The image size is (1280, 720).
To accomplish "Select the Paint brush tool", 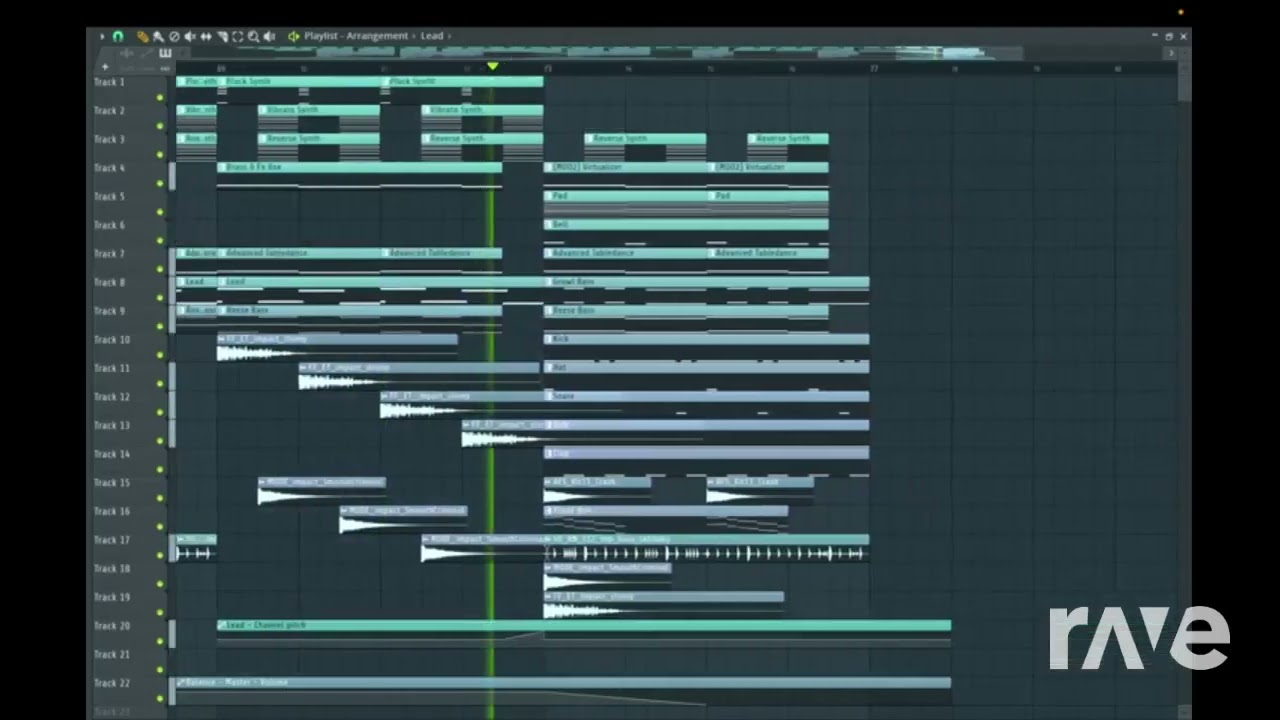I will click(x=158, y=37).
